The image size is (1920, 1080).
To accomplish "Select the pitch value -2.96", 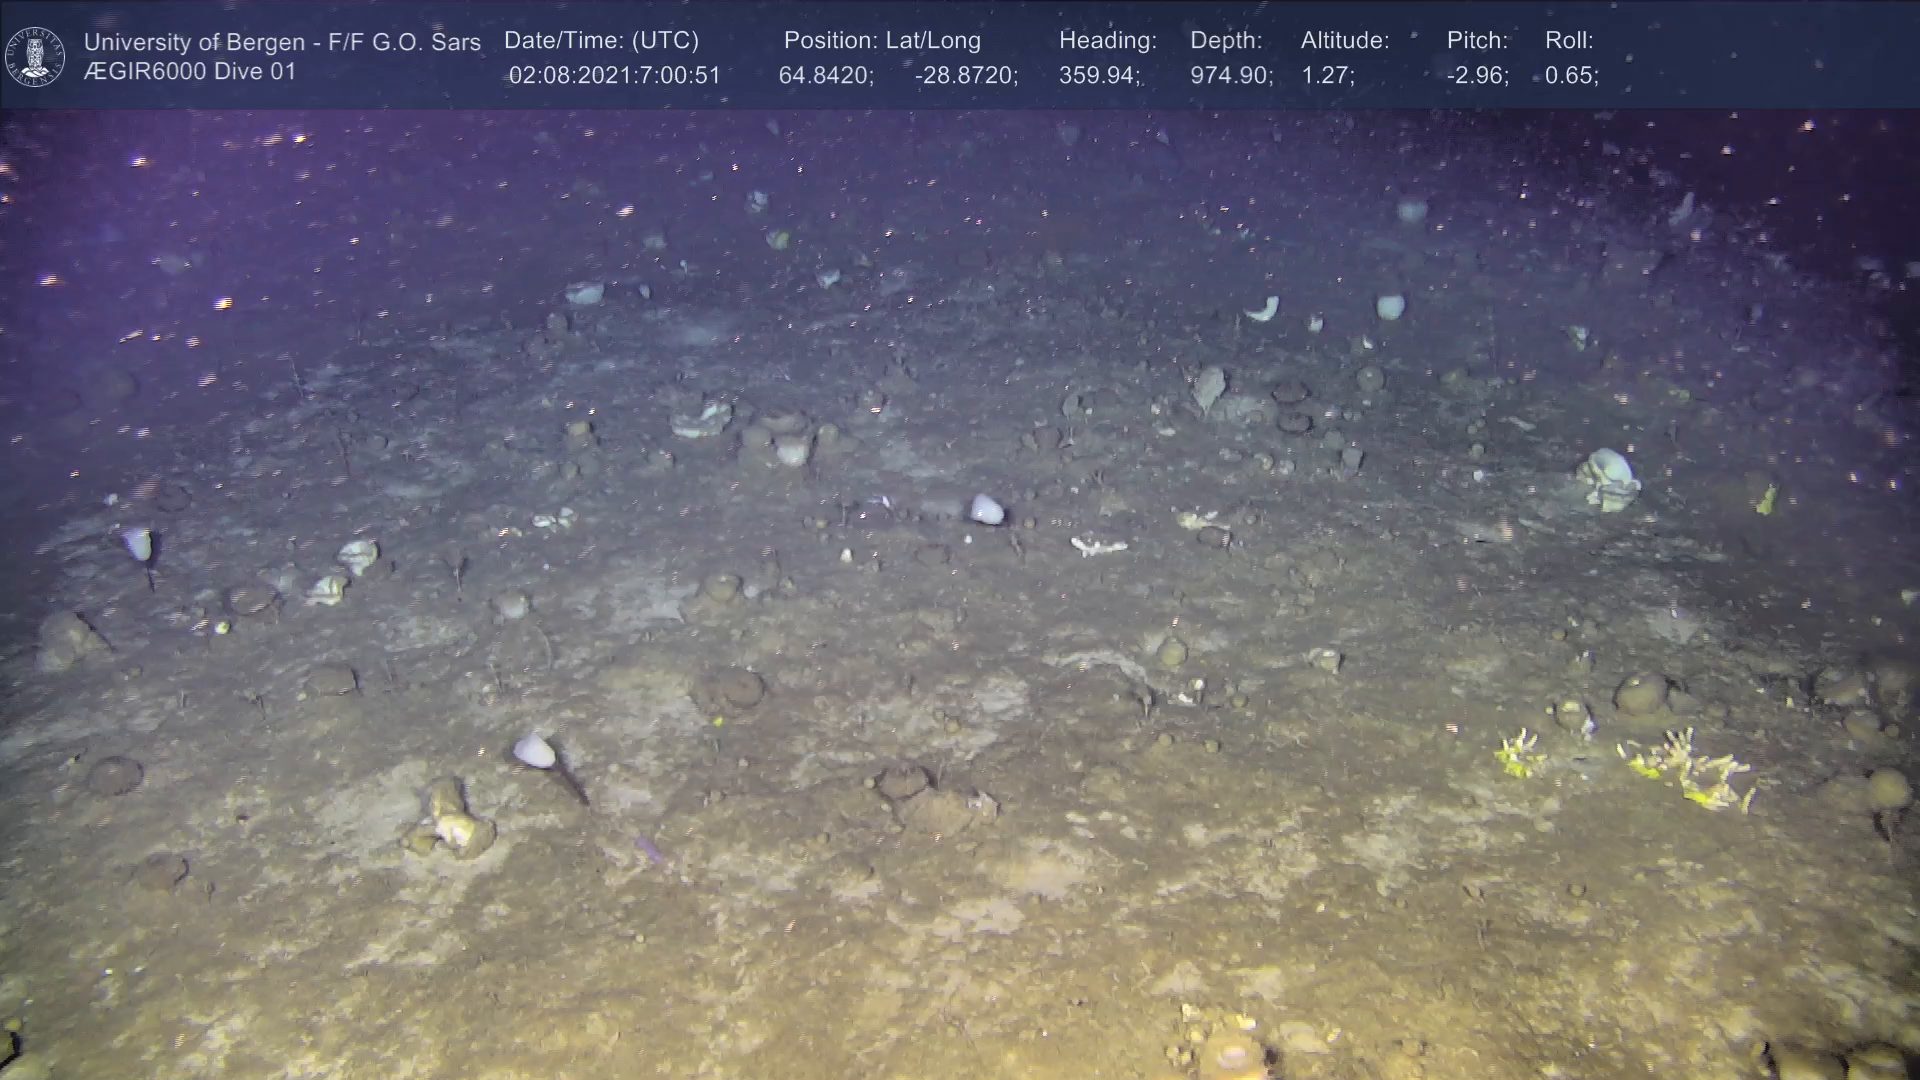I will tap(1477, 76).
